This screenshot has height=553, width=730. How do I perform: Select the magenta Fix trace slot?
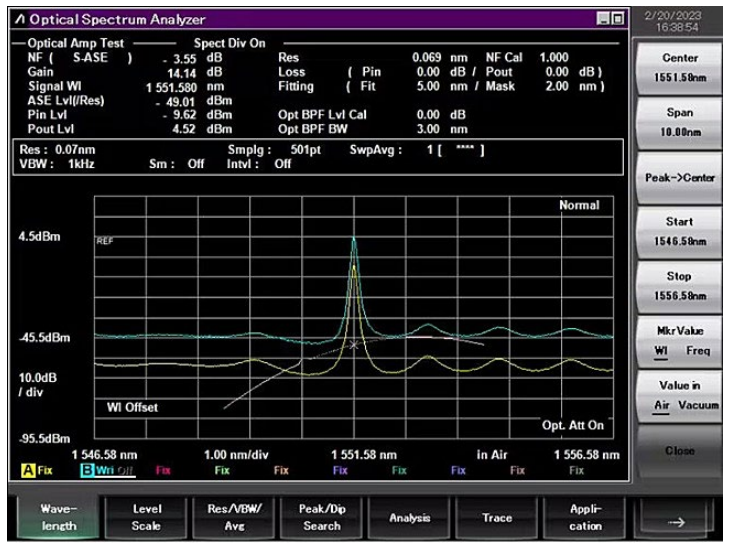click(x=163, y=470)
